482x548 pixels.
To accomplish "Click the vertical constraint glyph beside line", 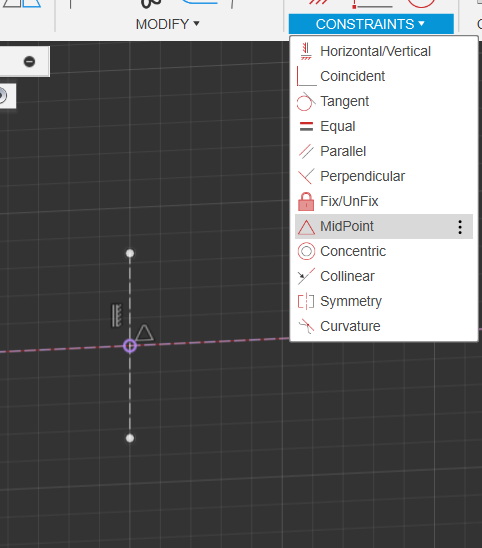I will (x=117, y=315).
